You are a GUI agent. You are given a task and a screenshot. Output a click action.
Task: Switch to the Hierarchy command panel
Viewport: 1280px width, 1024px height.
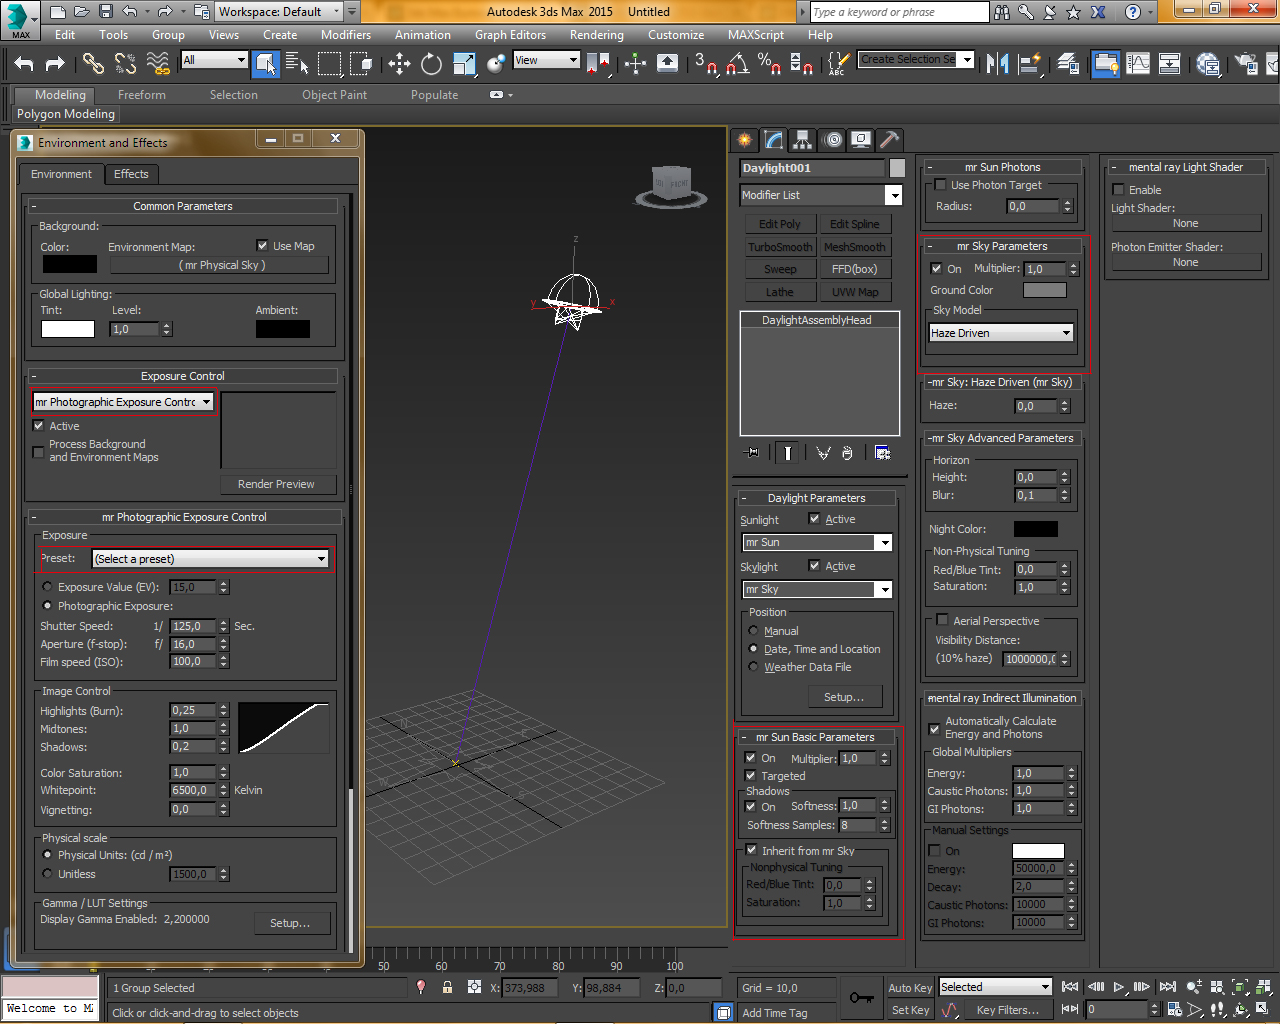click(x=802, y=140)
